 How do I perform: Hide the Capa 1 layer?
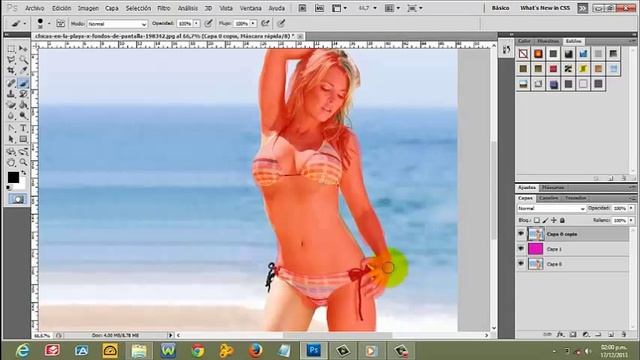point(521,249)
